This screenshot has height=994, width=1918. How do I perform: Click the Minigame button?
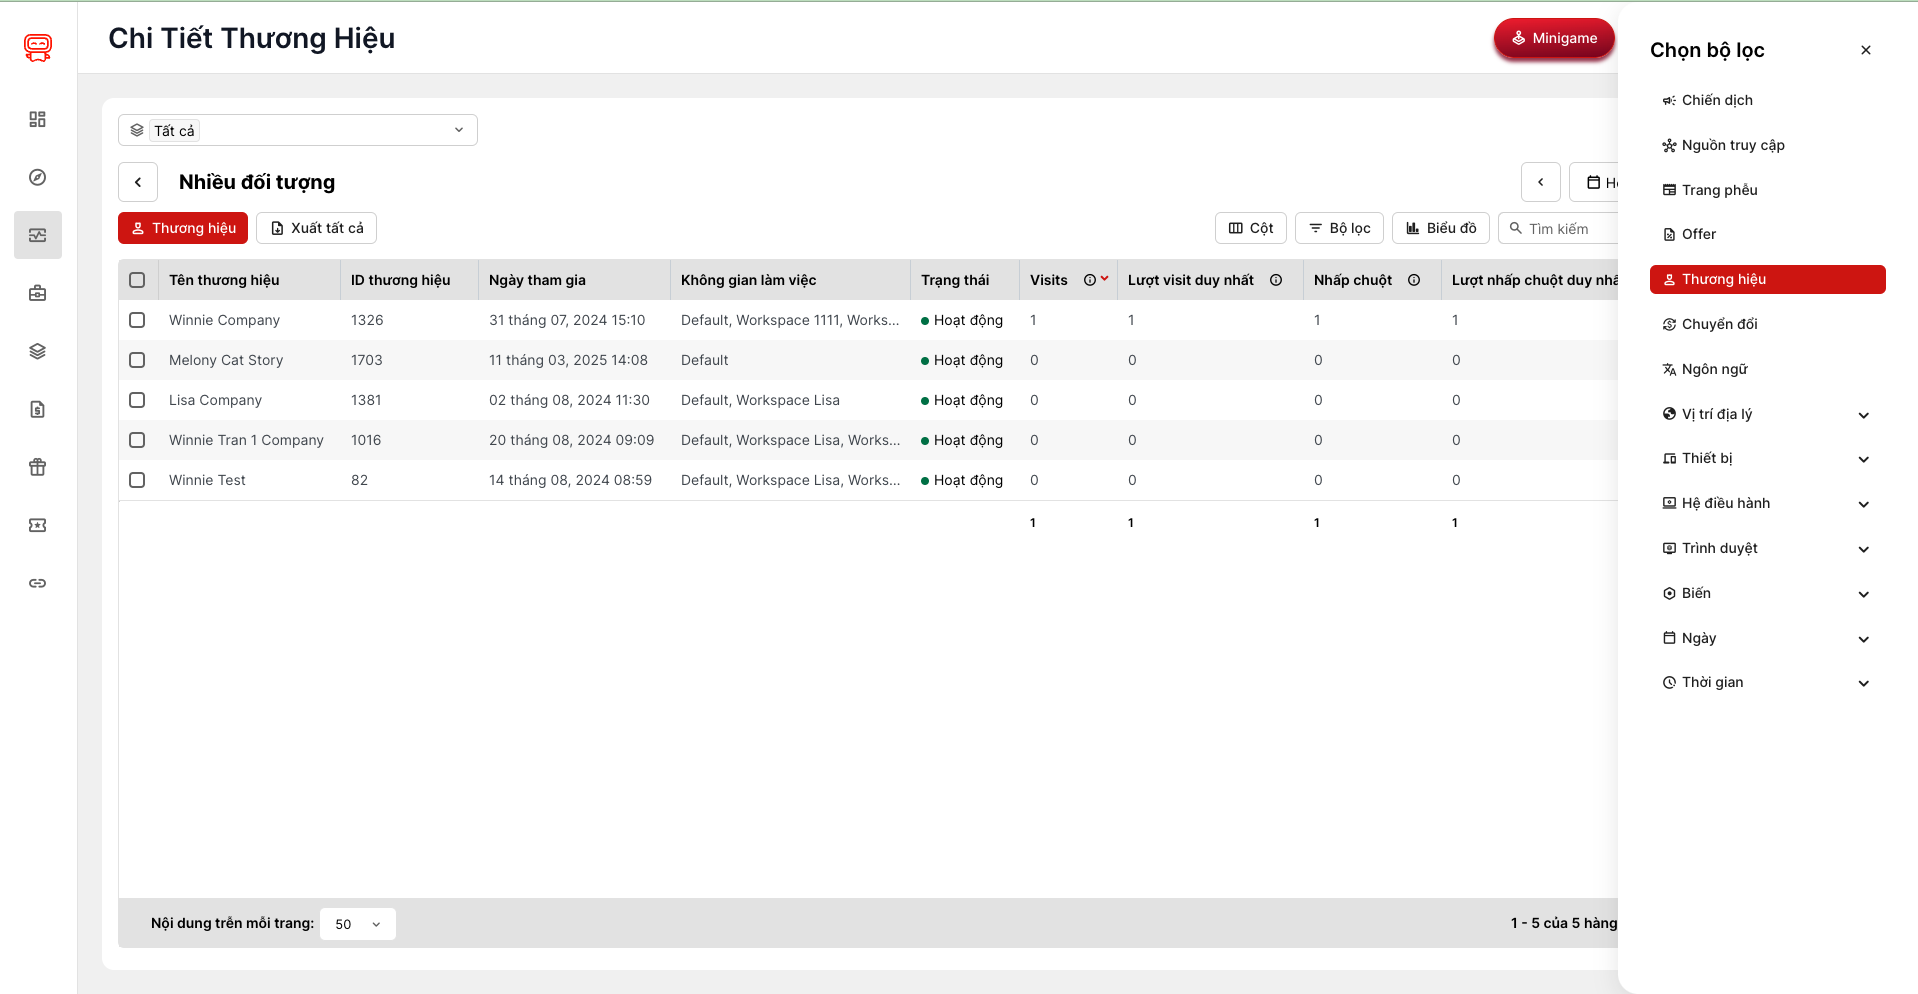(x=1553, y=38)
